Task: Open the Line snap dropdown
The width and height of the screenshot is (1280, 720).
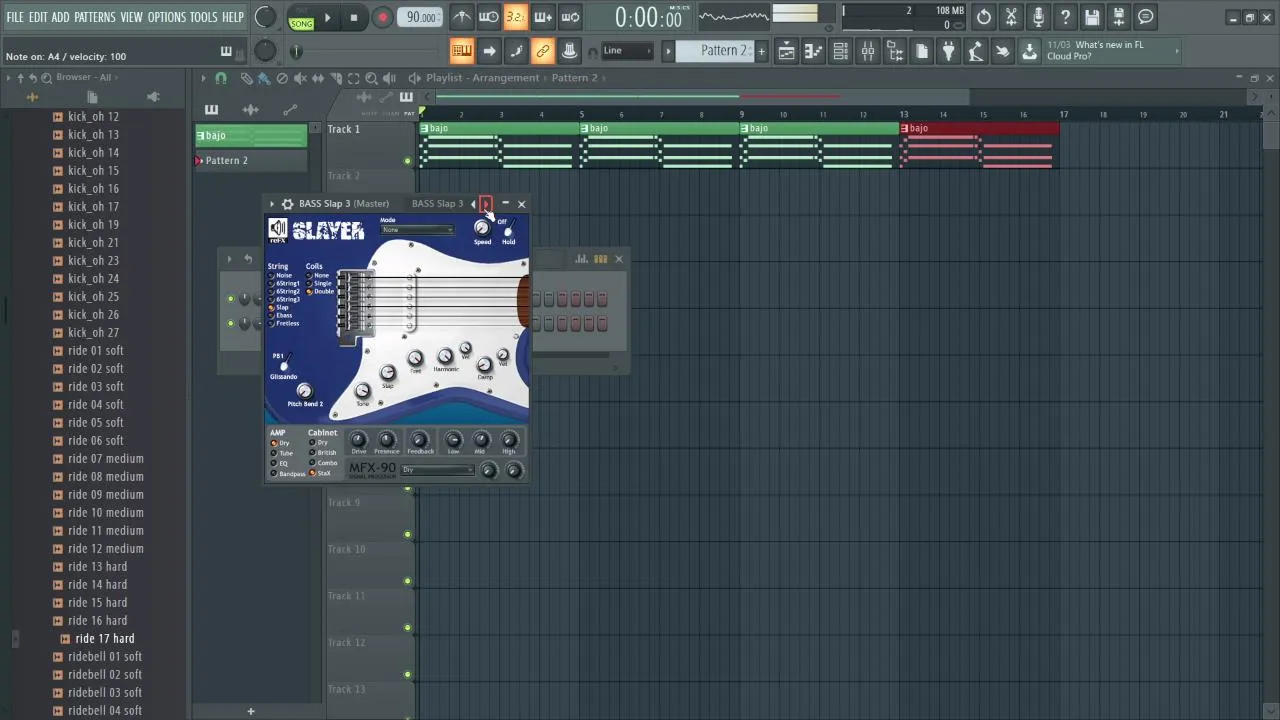Action: (626, 51)
